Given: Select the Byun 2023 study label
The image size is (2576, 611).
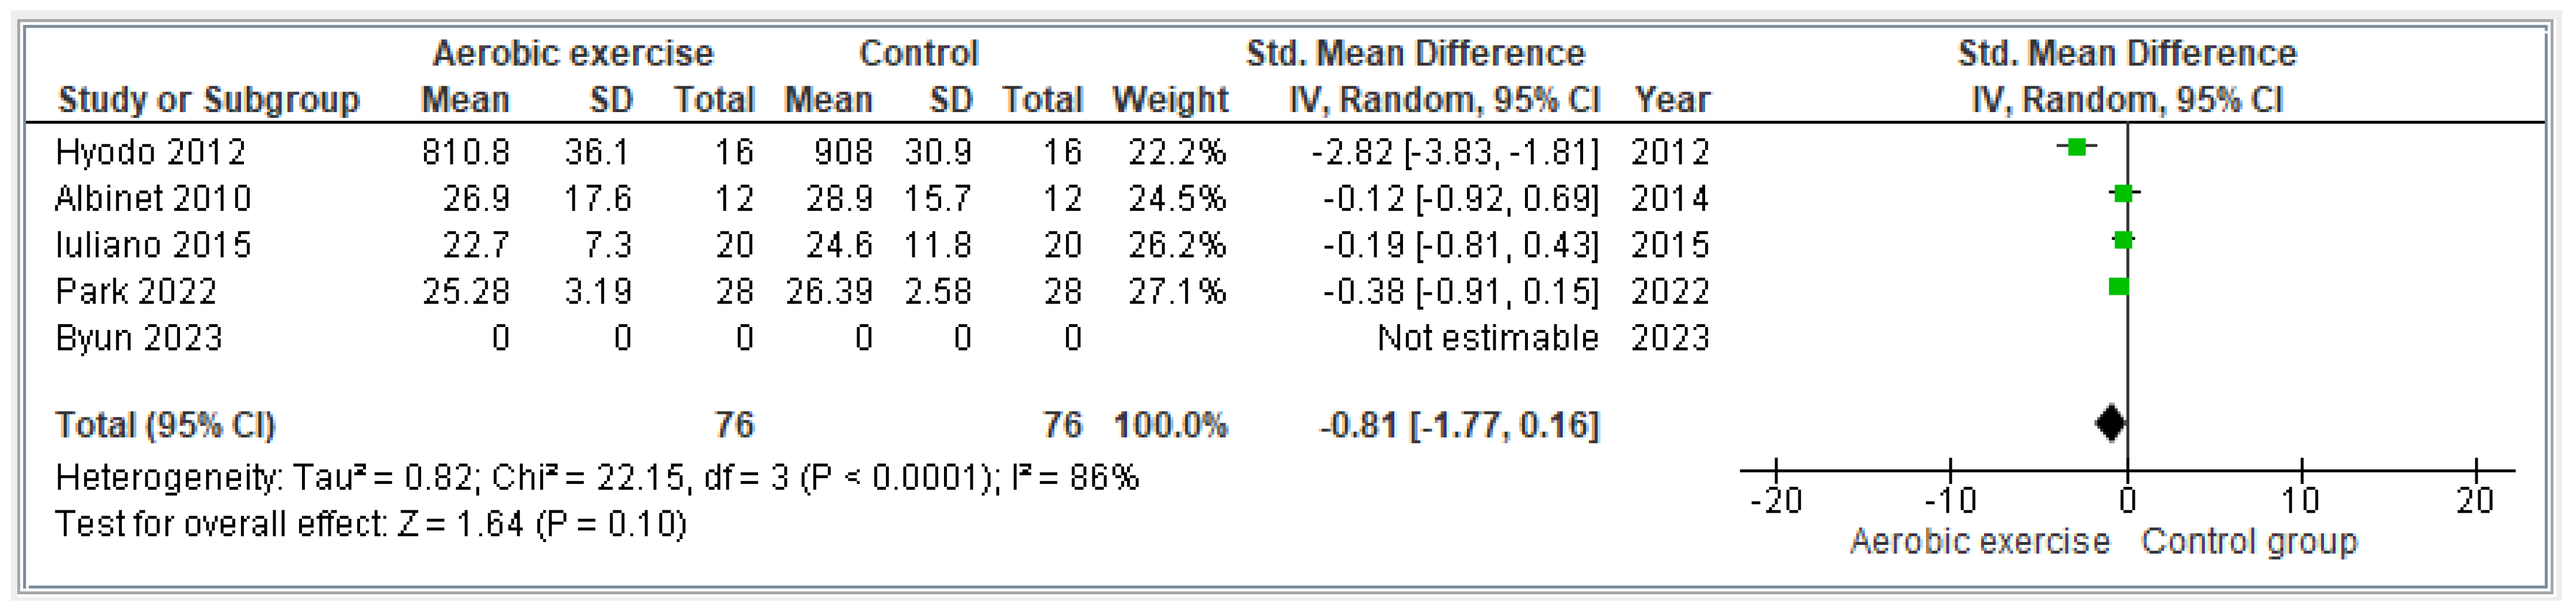Looking at the screenshot, I should coord(138,338).
